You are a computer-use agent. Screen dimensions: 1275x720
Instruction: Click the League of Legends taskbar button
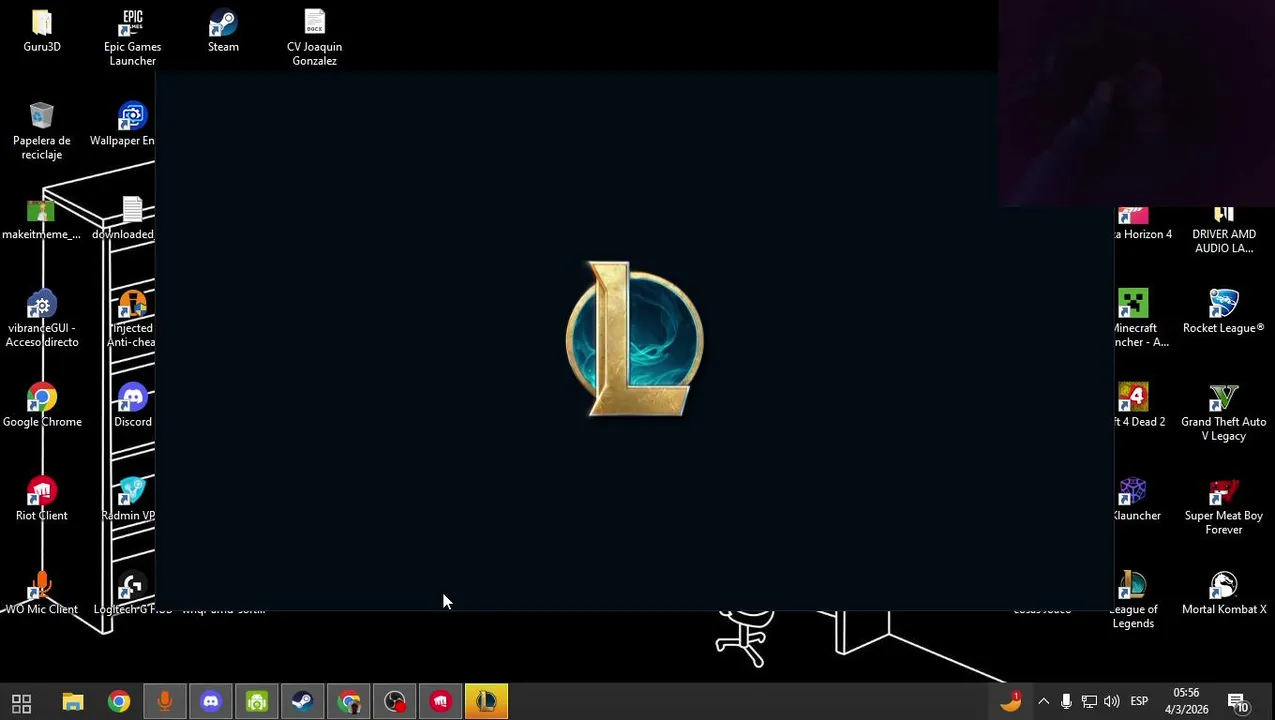click(487, 702)
